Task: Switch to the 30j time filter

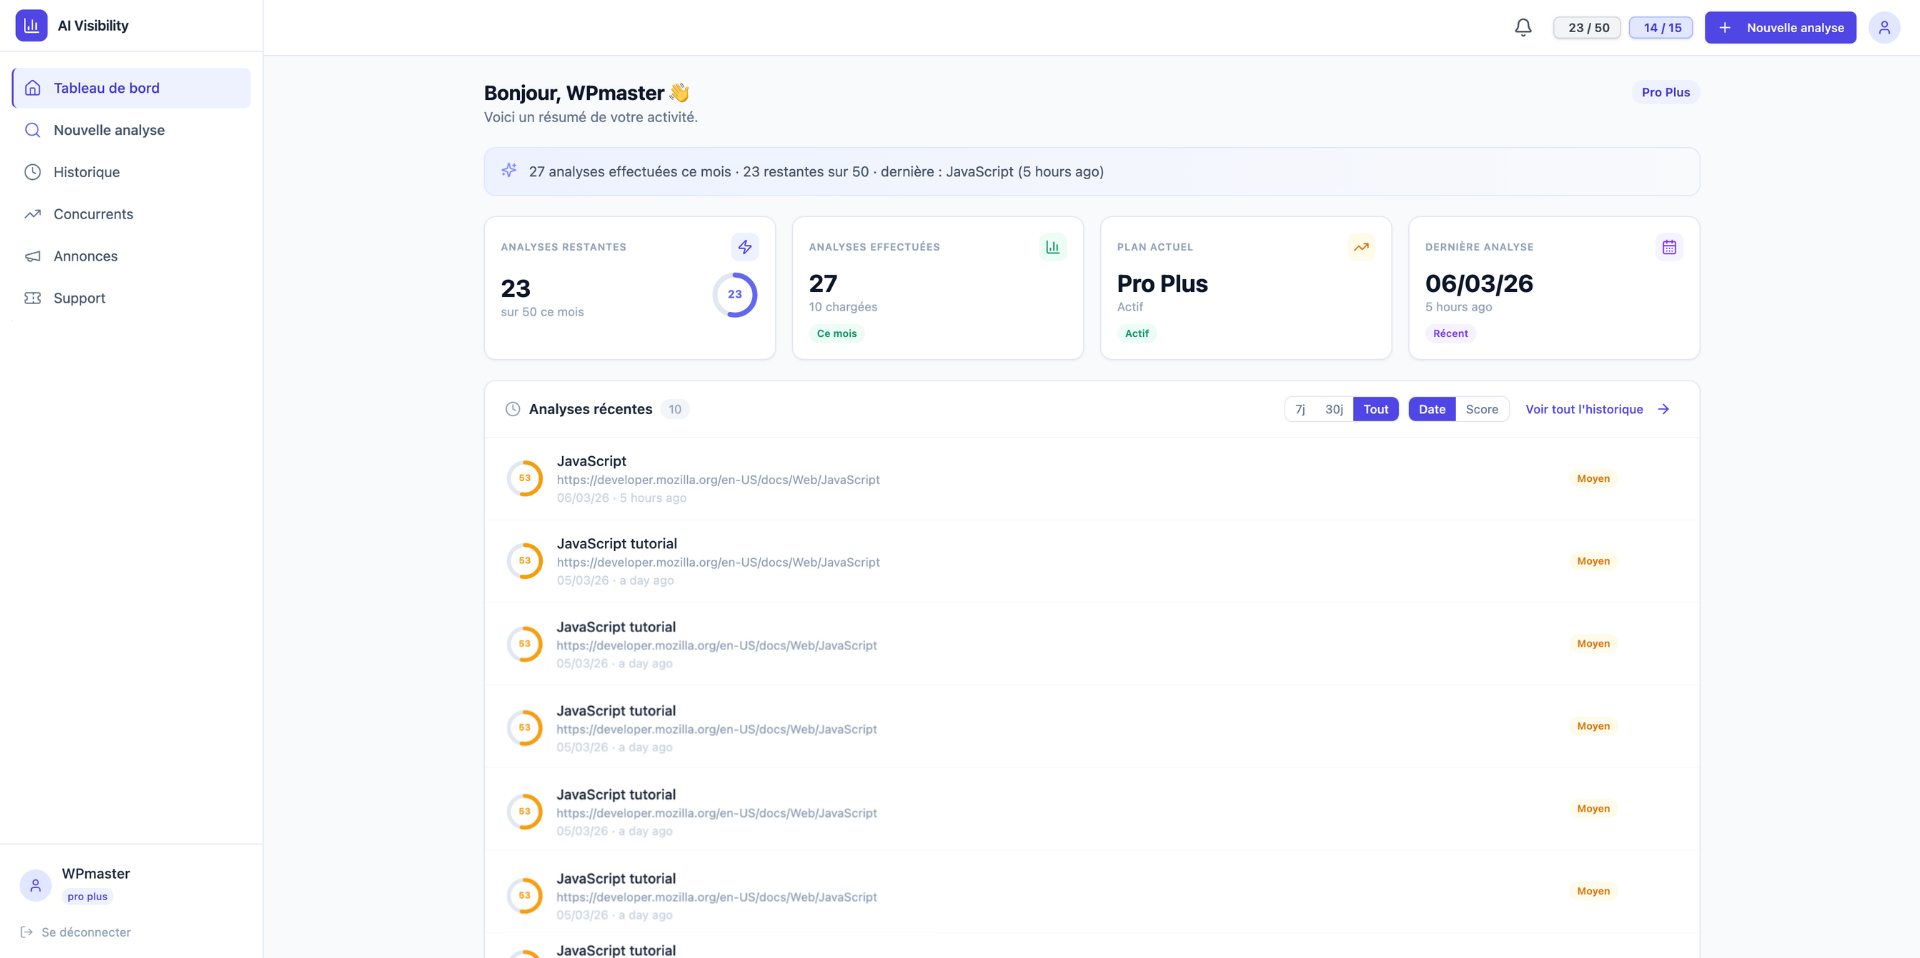Action: tap(1333, 409)
